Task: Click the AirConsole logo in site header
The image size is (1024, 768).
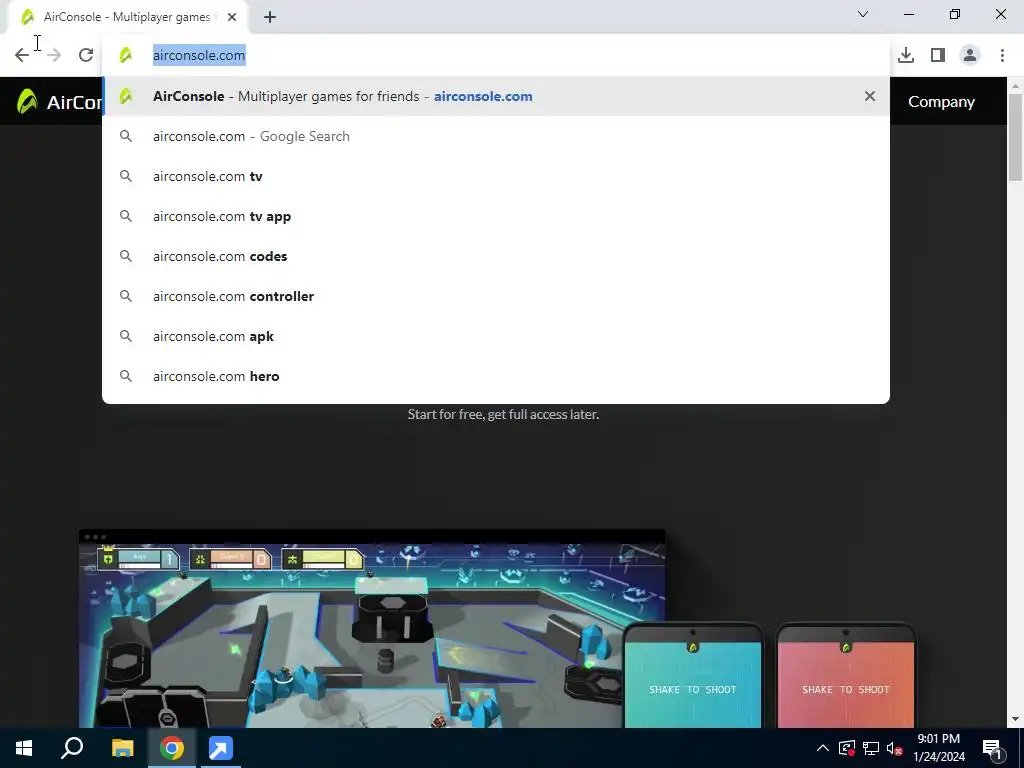Action: coord(59,102)
